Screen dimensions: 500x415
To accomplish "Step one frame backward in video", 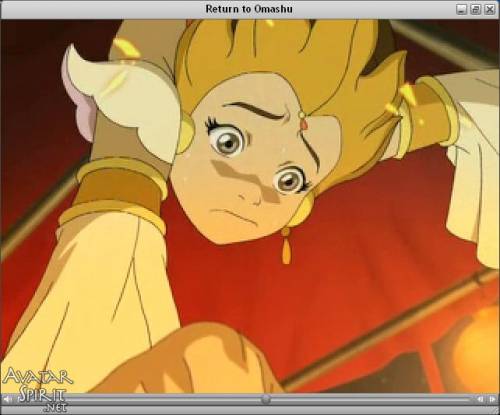I will (480, 399).
